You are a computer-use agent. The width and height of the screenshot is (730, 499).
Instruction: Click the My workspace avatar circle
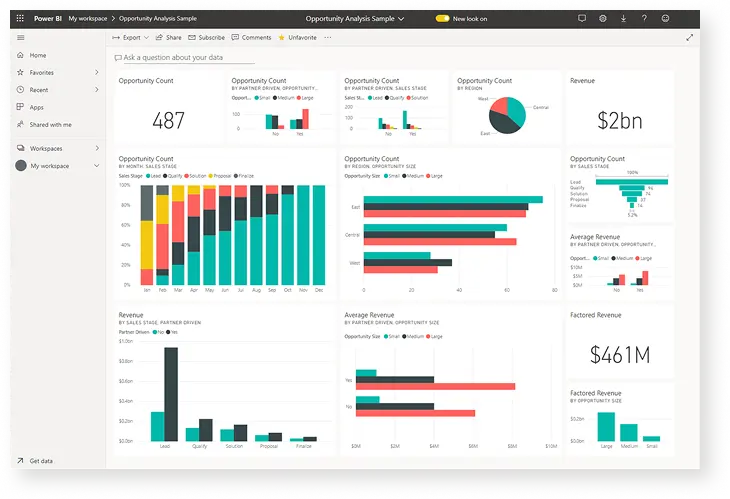[x=21, y=165]
